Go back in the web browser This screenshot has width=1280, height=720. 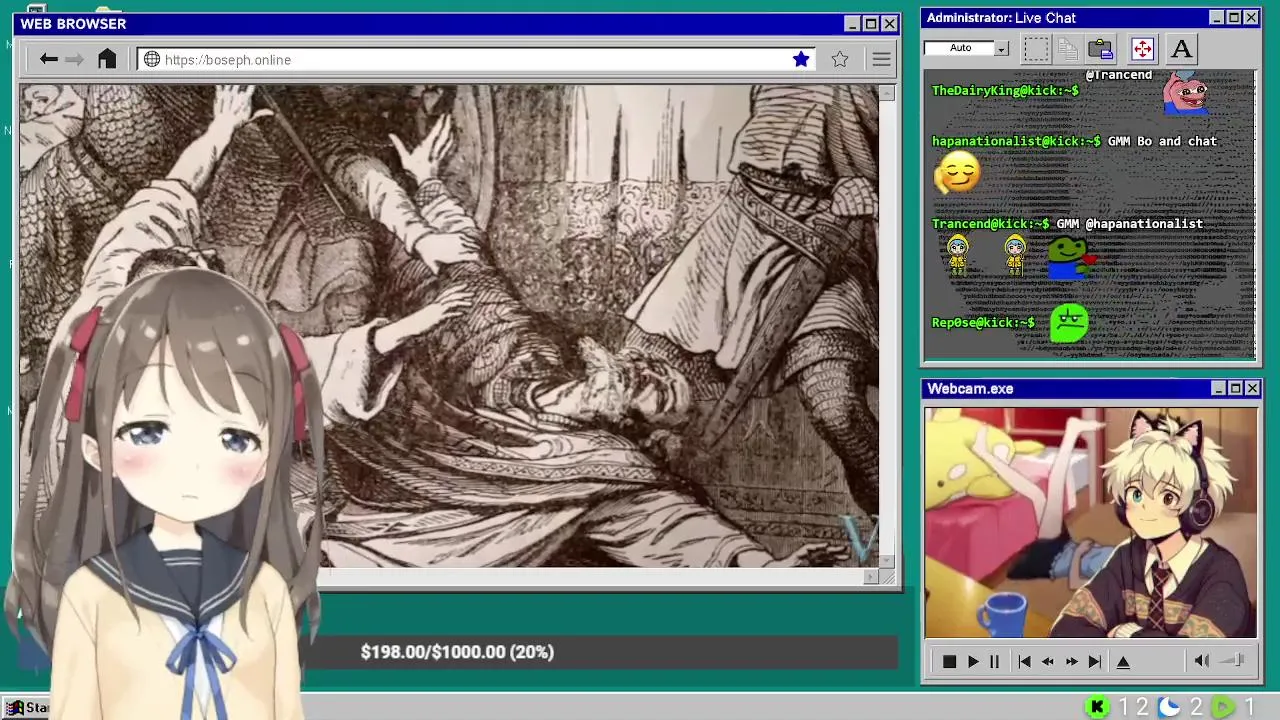tap(48, 59)
